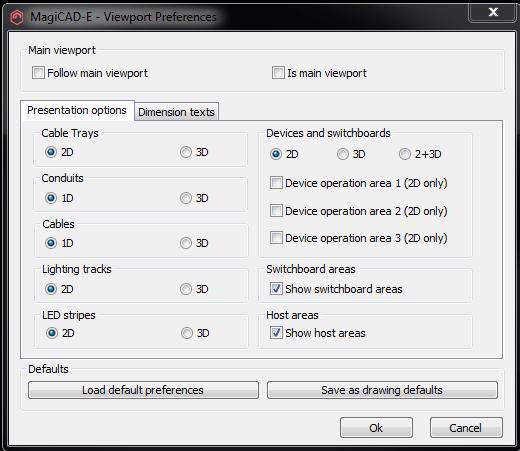520x451 pixels.
Task: Select 2+3D for Devices and switchboards
Action: 405,154
